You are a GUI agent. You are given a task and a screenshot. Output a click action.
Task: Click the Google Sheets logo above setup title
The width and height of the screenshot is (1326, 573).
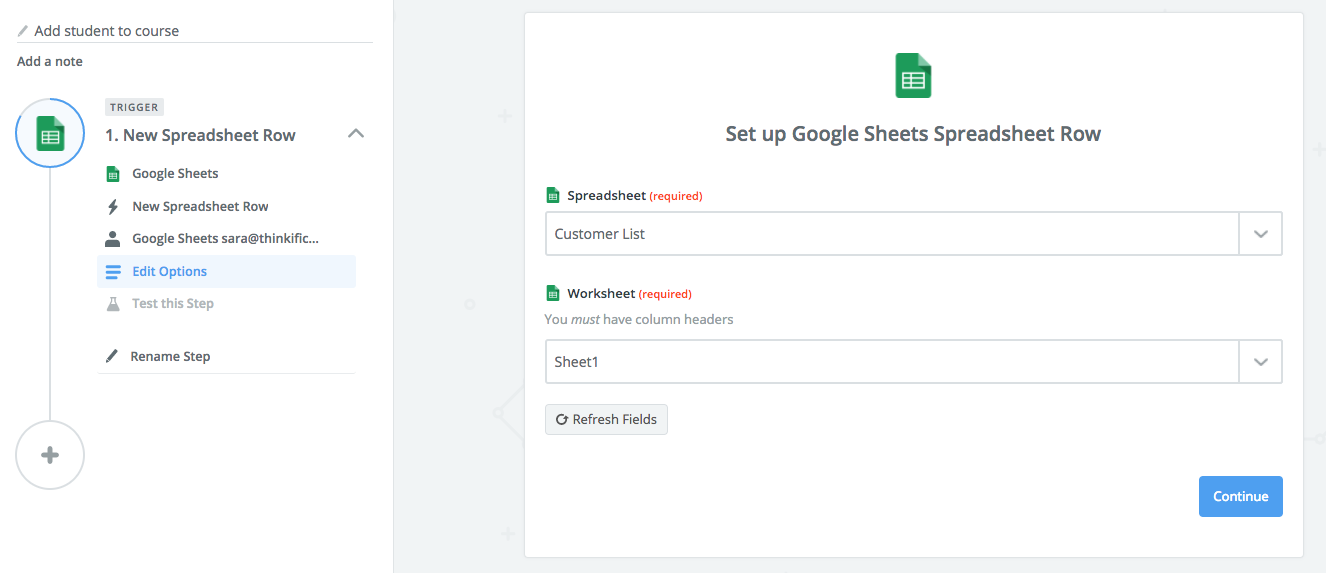913,76
